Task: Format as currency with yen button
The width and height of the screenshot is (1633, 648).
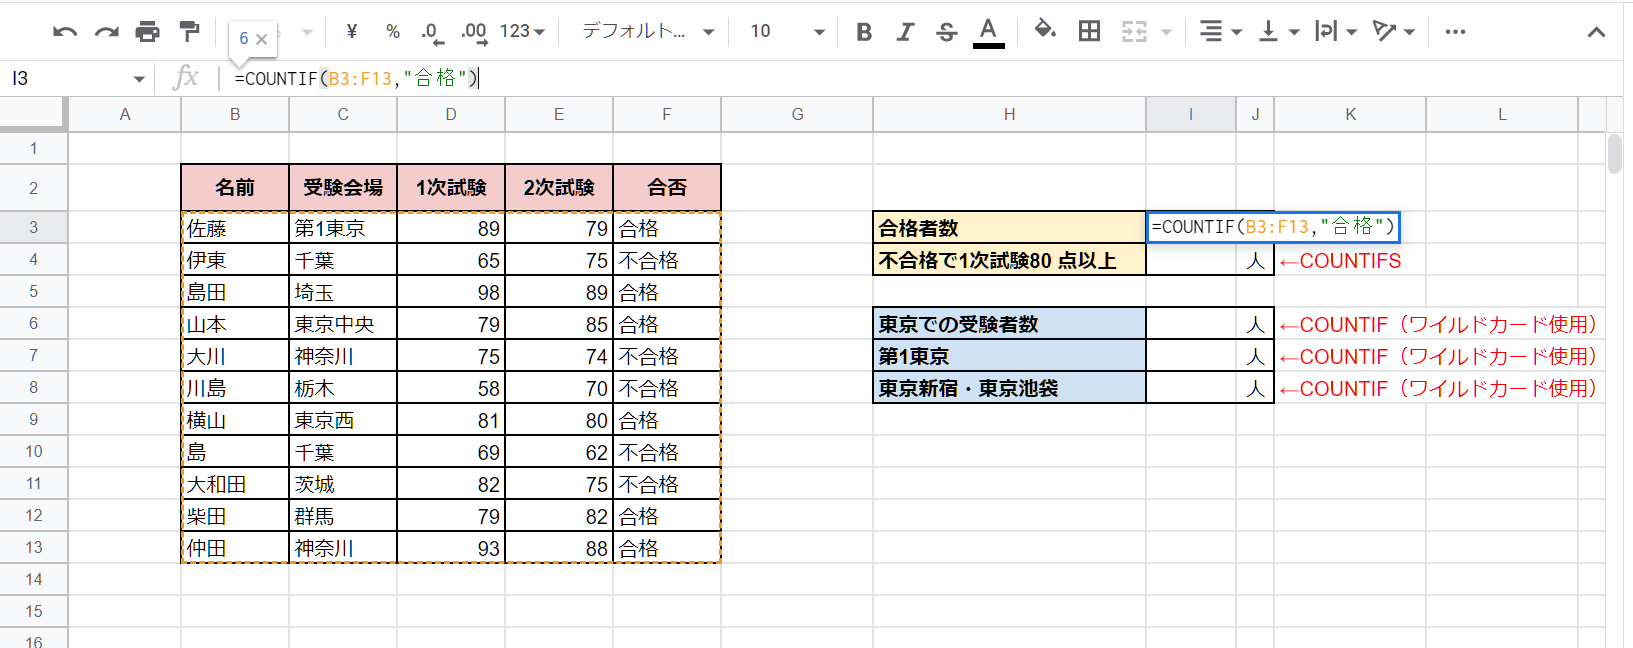Action: point(352,32)
